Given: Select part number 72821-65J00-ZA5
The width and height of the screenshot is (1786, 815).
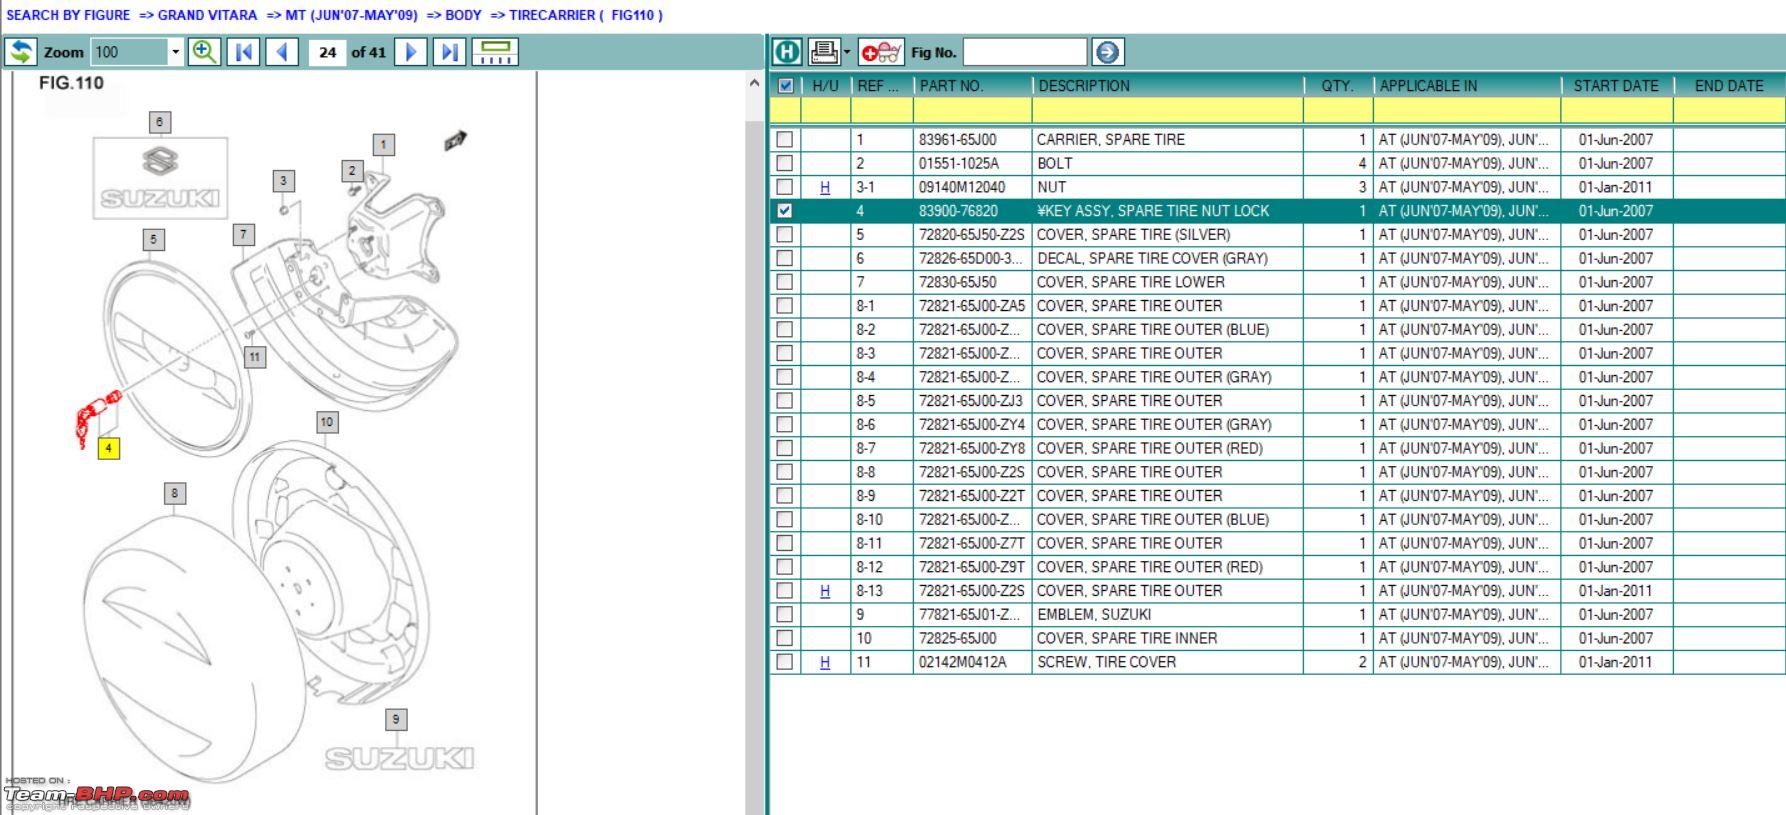Looking at the screenshot, I should 972,306.
